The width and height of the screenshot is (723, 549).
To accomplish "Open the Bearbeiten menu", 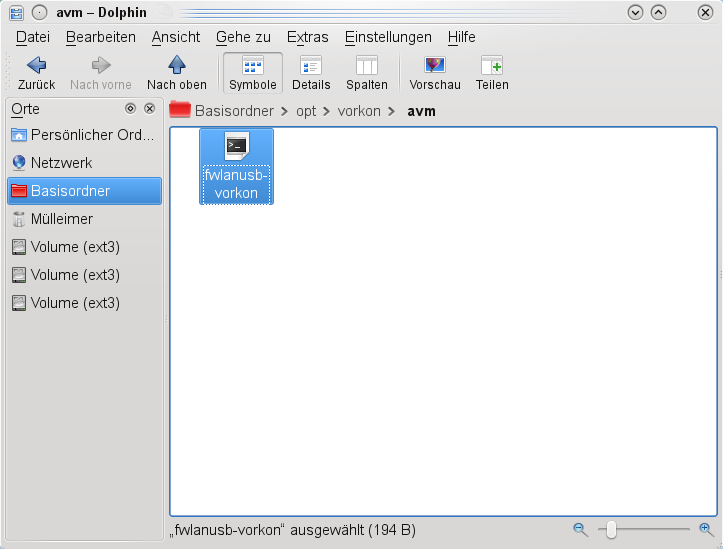I will click(x=101, y=37).
